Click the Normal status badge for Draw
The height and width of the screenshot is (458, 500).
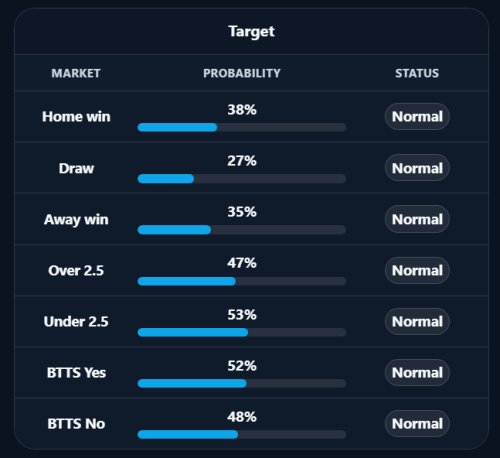417,168
